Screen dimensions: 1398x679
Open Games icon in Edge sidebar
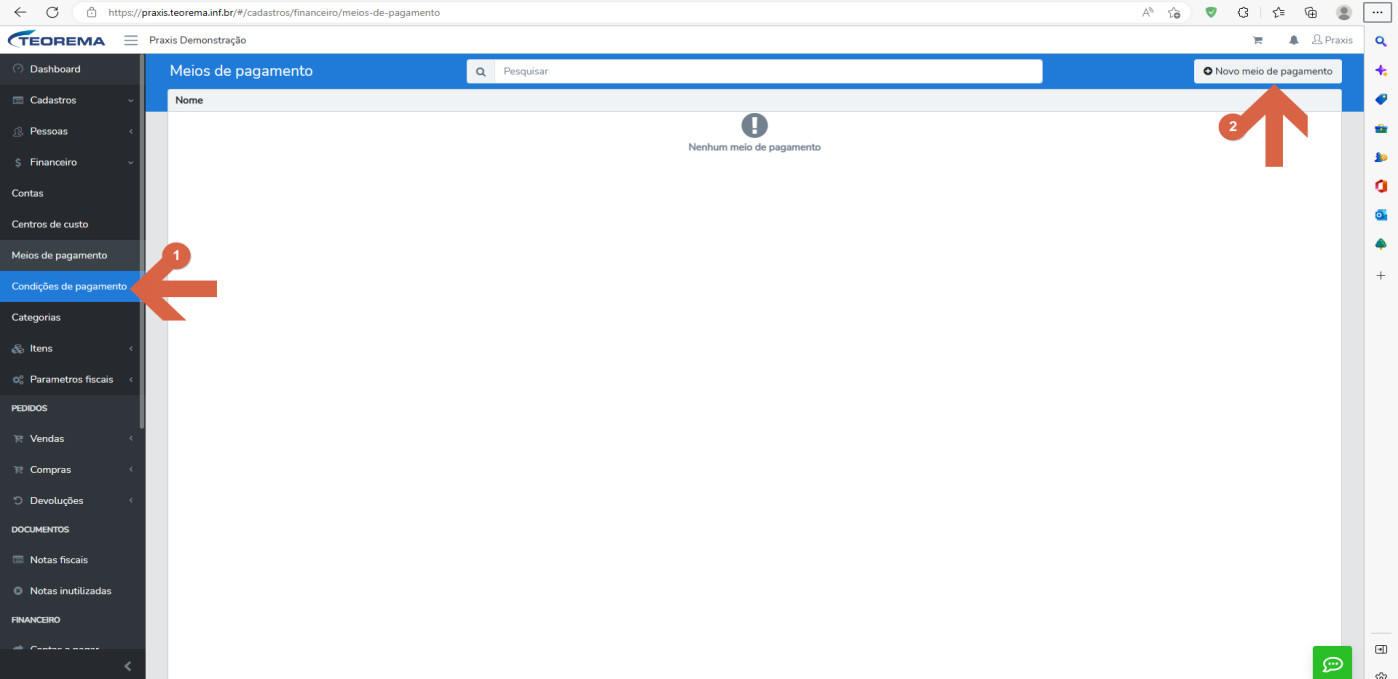[1381, 157]
